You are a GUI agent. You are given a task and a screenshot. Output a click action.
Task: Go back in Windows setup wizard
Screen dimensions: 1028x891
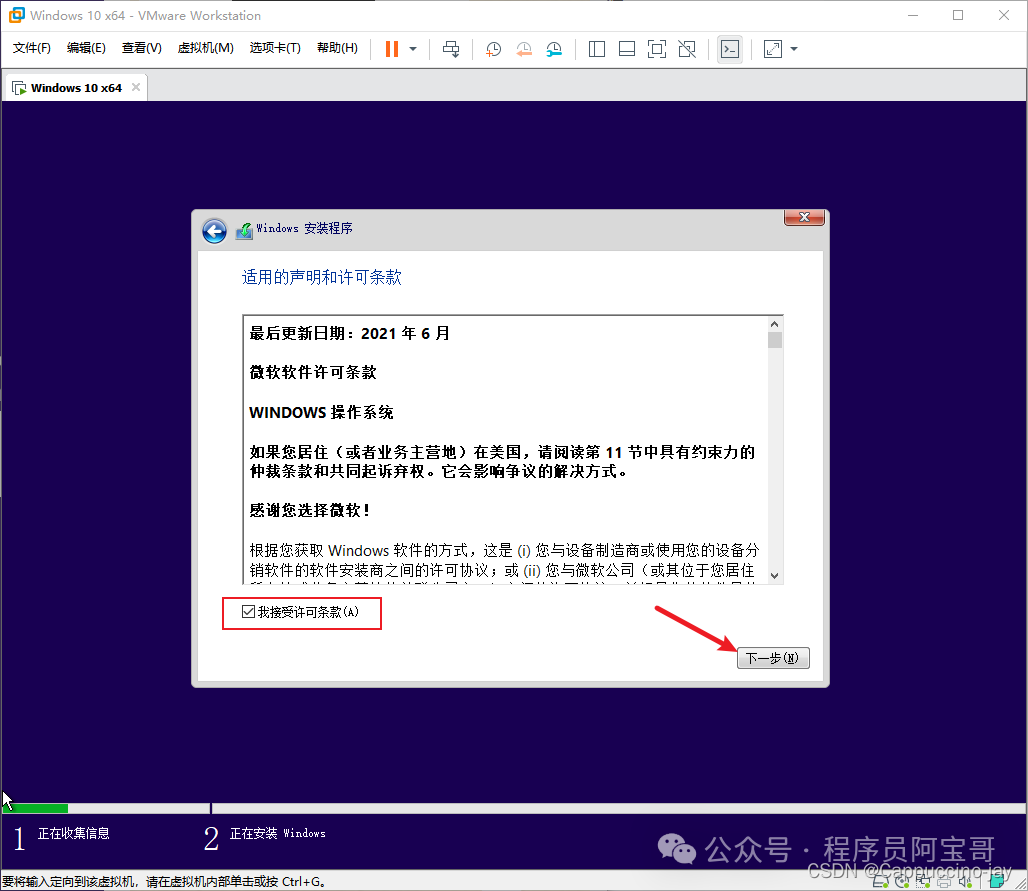214,231
